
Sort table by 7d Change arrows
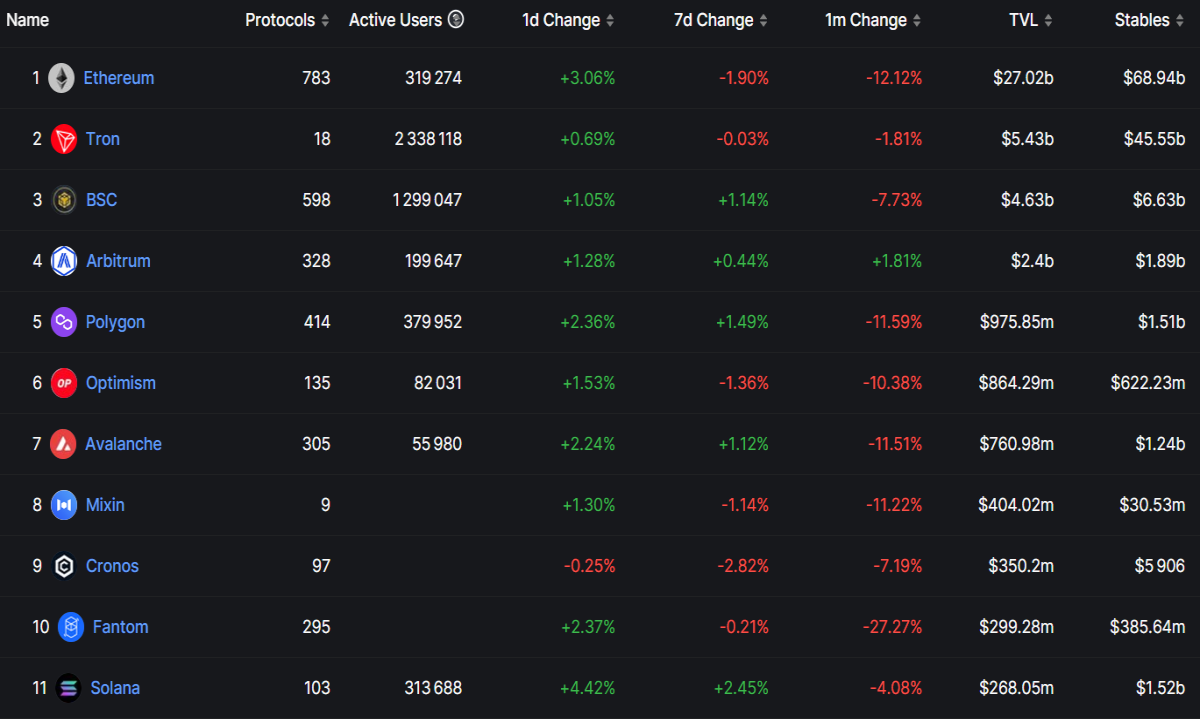764,21
